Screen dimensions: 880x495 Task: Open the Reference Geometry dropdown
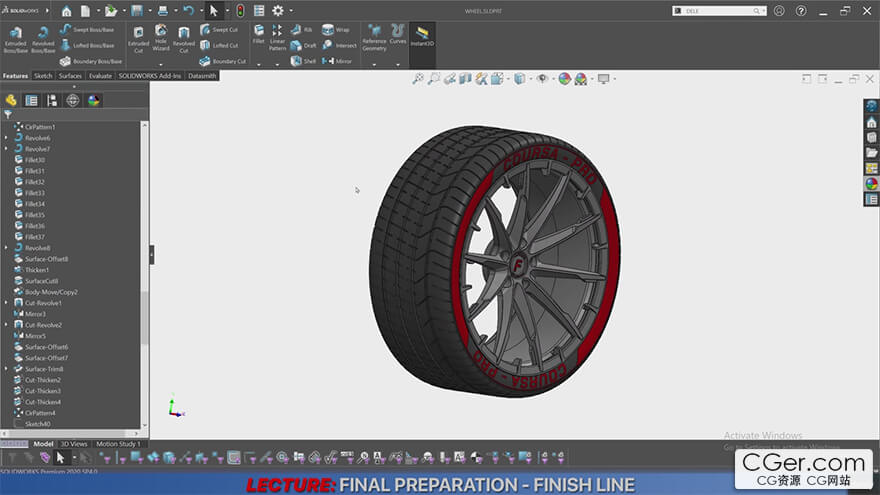tap(374, 40)
